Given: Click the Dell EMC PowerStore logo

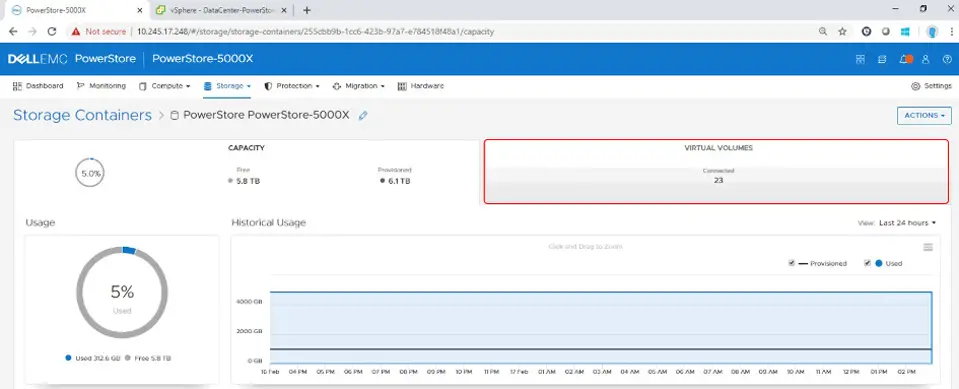Looking at the screenshot, I should coord(72,59).
